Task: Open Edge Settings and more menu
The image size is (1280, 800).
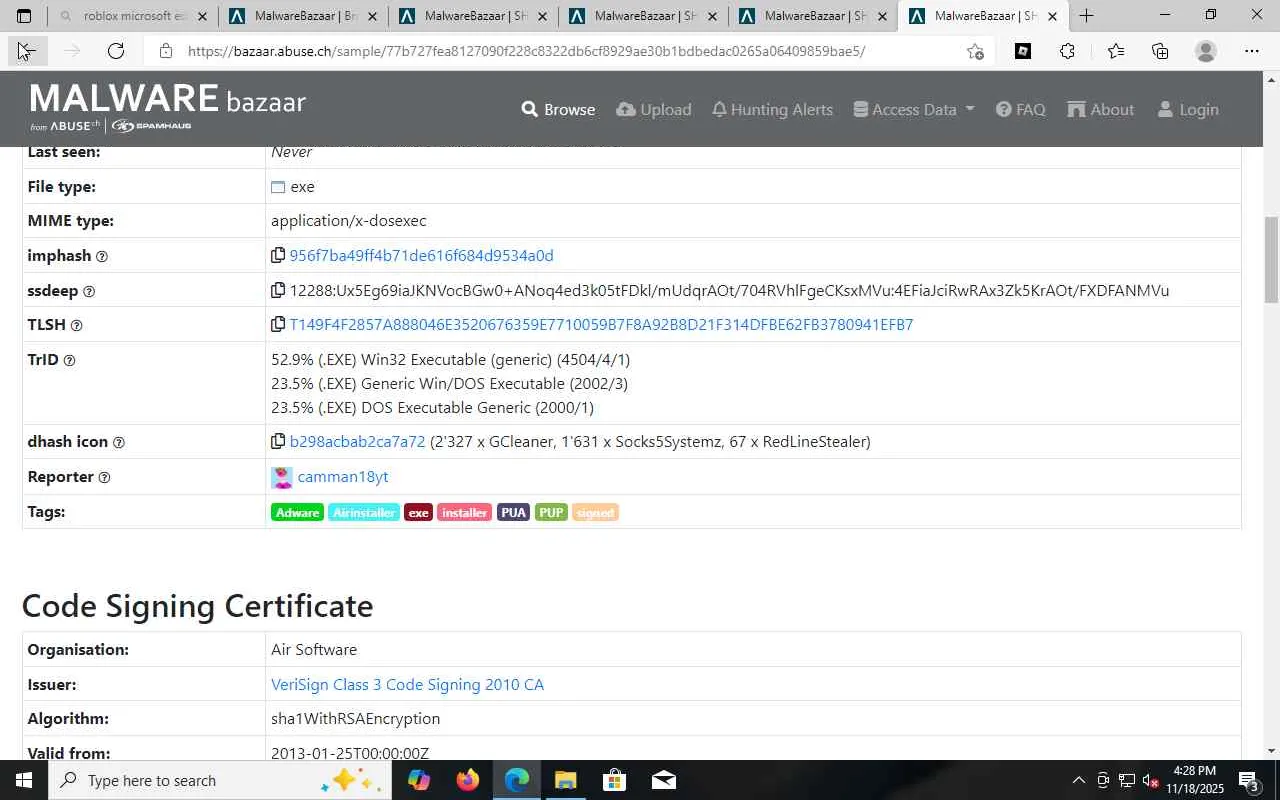Action: pos(1252,51)
